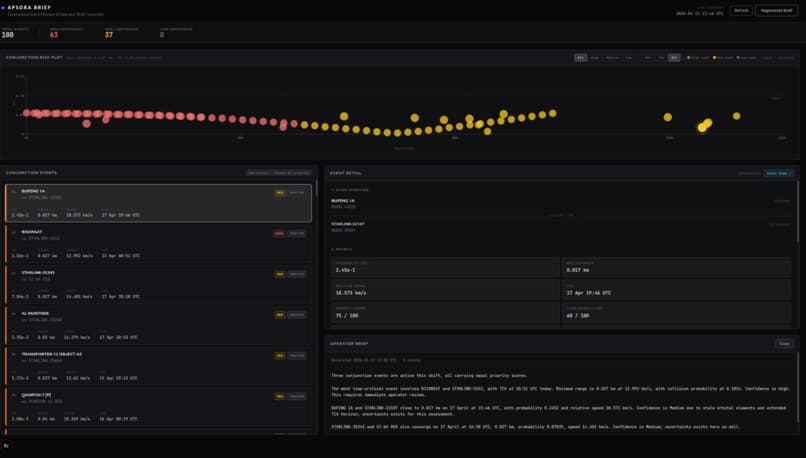Open the AL-MUNTHER conjunction event card
Screen dimensions: 806x458
click(158, 325)
